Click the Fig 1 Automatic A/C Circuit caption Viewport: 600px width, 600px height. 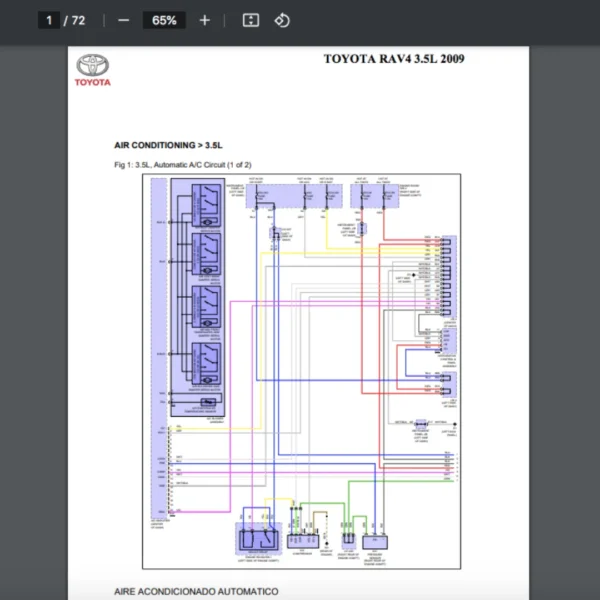tap(183, 164)
